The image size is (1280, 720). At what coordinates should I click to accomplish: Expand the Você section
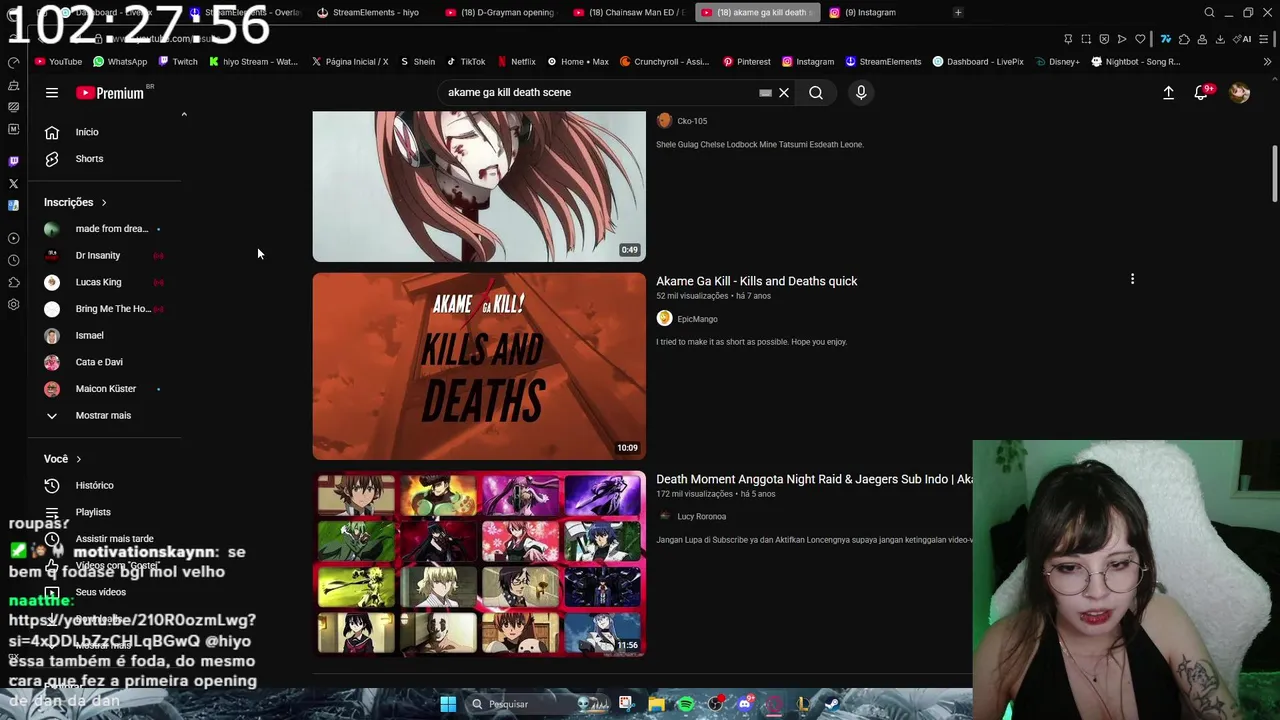point(63,459)
